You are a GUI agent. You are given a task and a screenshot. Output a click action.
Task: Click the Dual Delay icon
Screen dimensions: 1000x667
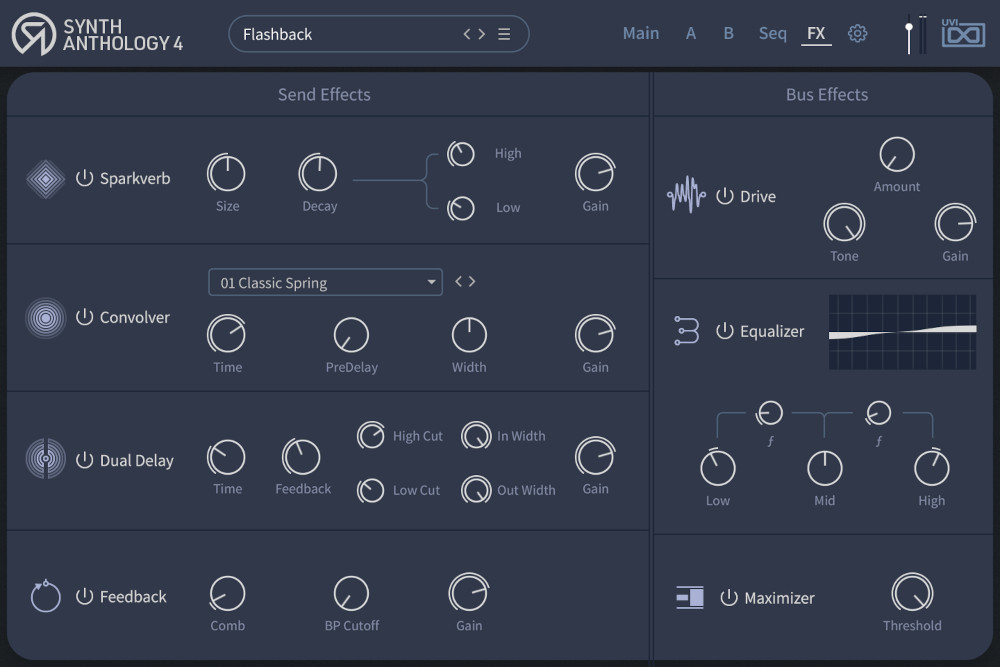pyautogui.click(x=45, y=460)
